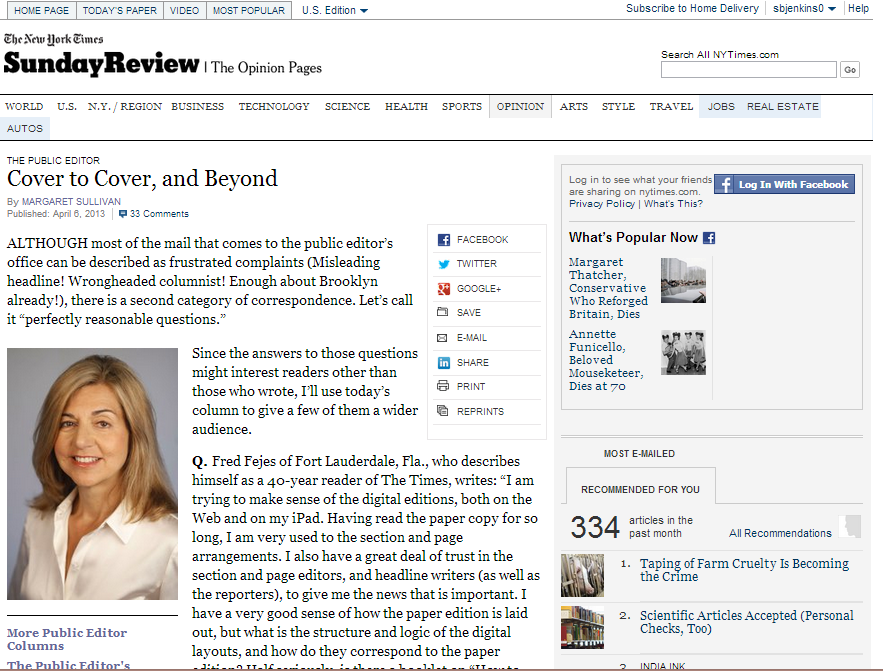
Task: Select SCIENCE section
Action: coord(347,107)
